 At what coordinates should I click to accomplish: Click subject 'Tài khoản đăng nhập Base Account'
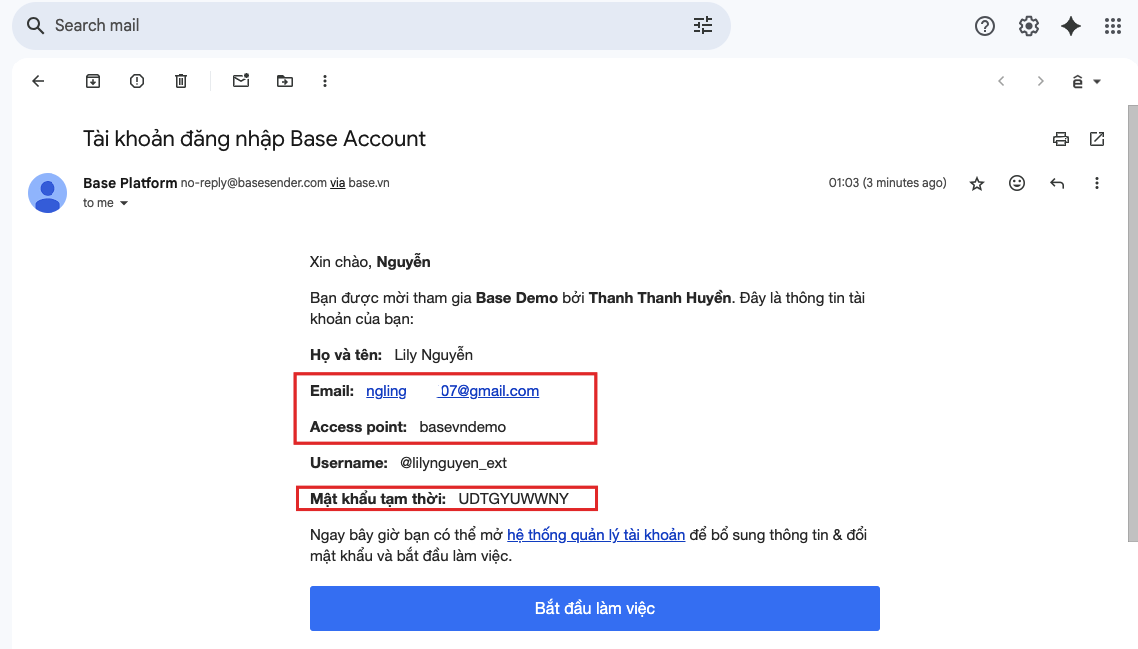click(x=254, y=139)
